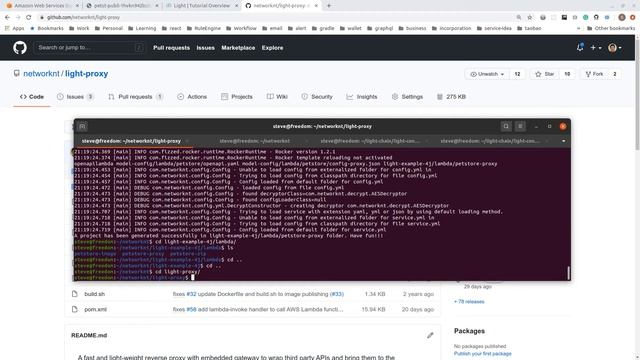Focus the Search or jump to field
The height and width of the screenshot is (360, 640).
click(x=89, y=48)
